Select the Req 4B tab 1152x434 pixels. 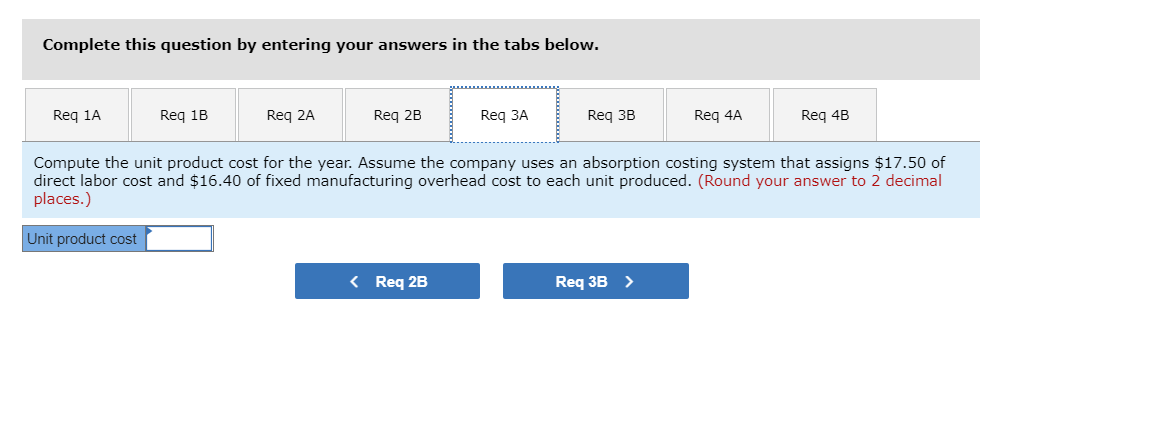click(825, 115)
